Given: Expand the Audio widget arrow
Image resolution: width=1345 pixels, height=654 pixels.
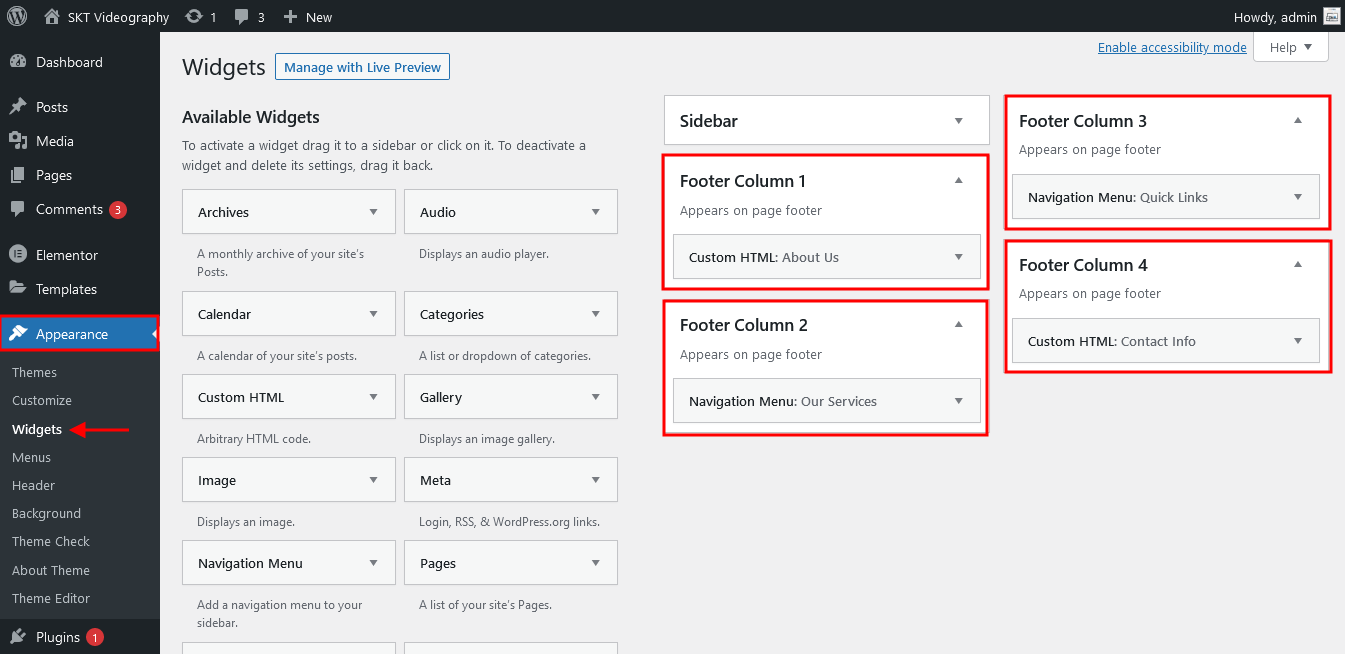Looking at the screenshot, I should click(x=596, y=212).
